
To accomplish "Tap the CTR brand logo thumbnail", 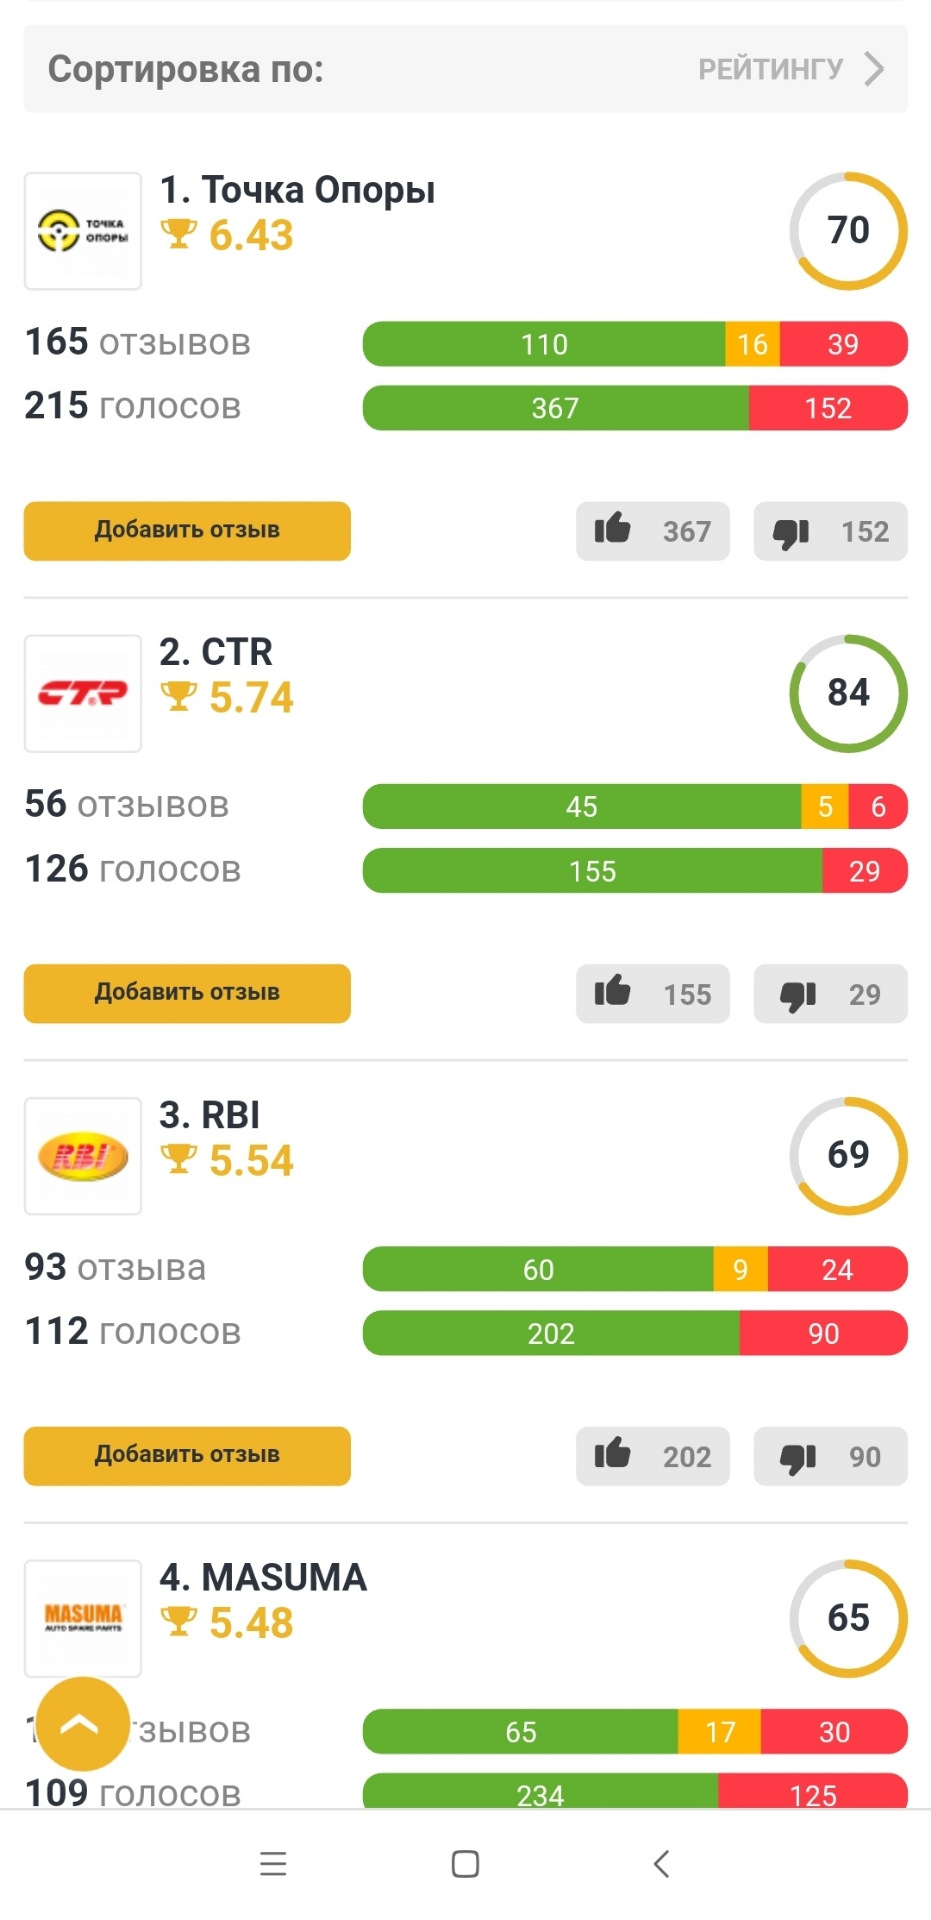I will [82, 693].
